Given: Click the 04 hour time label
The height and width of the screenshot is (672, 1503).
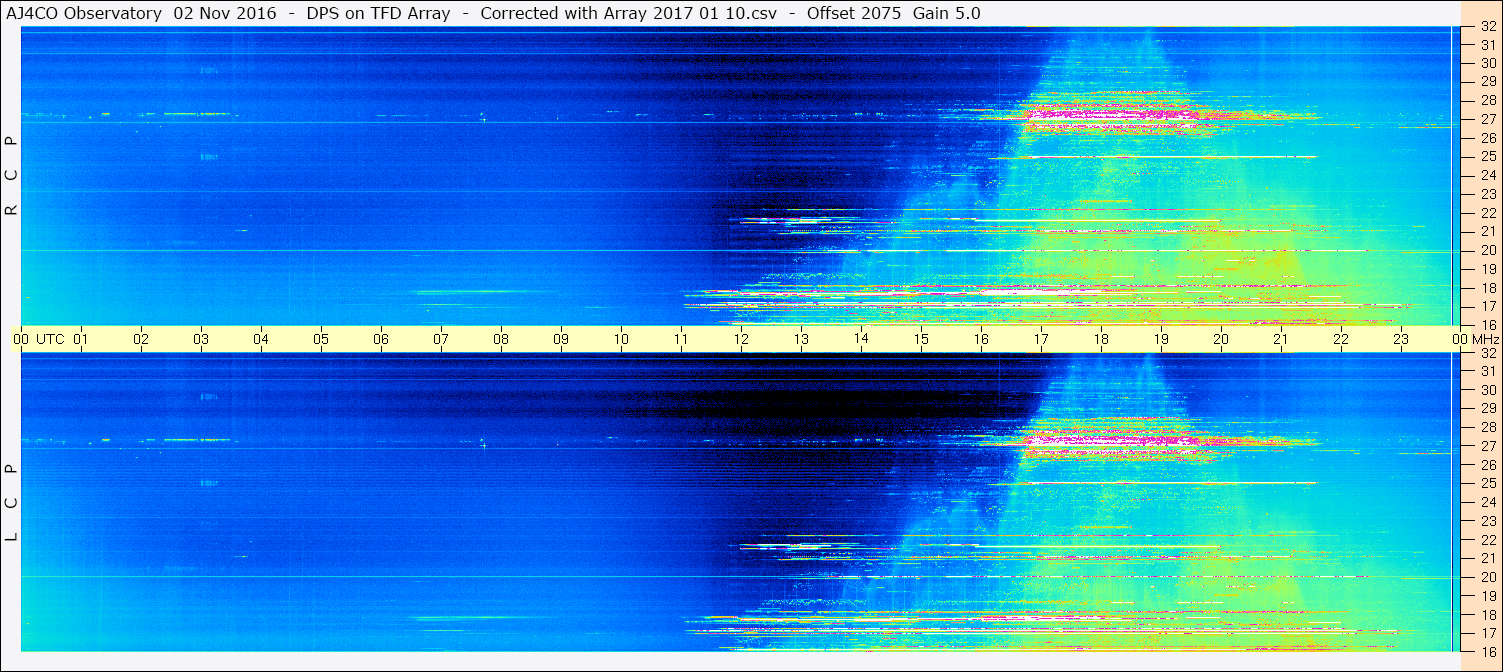Looking at the screenshot, I should 261,340.
